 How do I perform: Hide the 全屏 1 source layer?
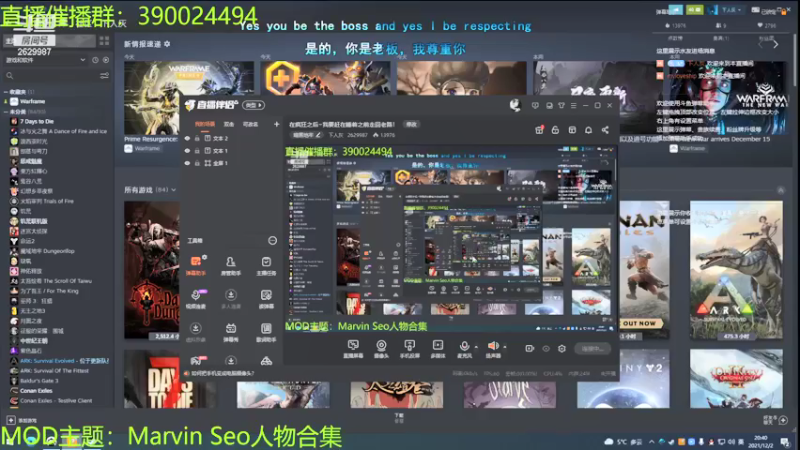tap(187, 163)
